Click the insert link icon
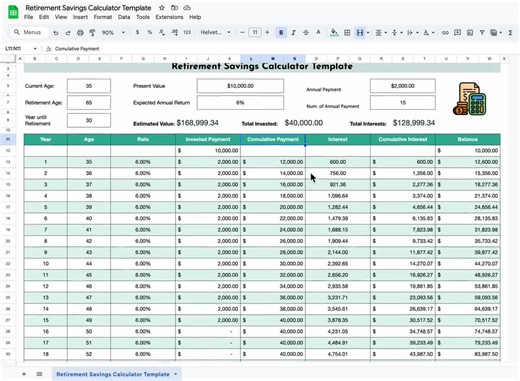This screenshot has height=381, width=520. [x=445, y=33]
